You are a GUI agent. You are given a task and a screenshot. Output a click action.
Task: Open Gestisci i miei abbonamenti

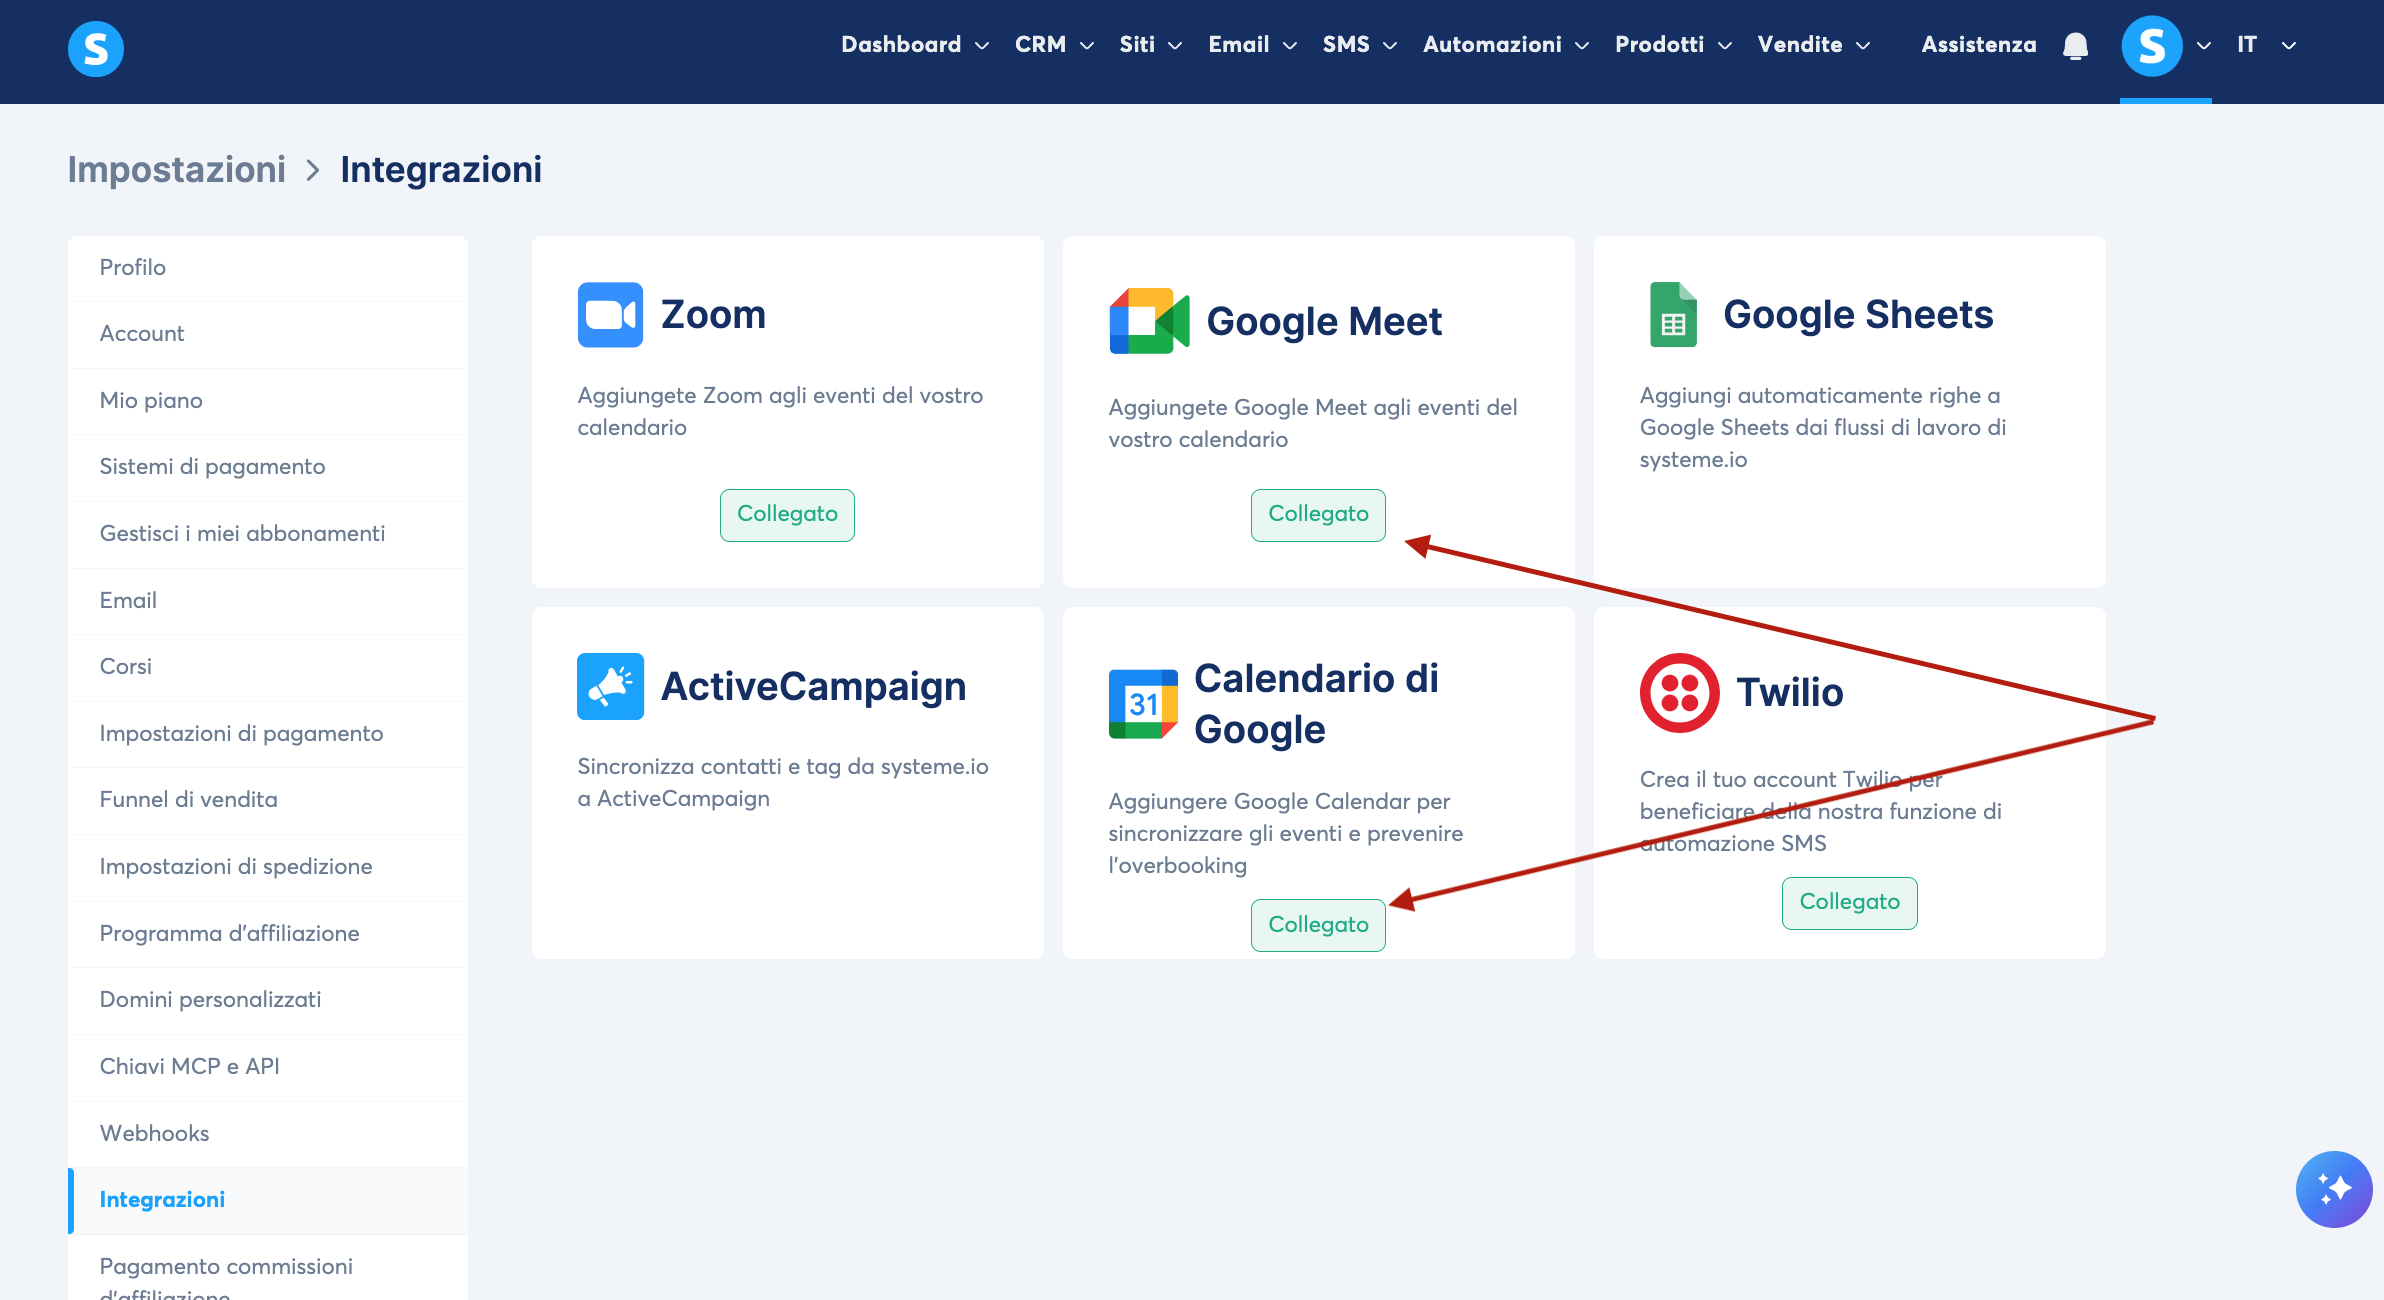268,534
